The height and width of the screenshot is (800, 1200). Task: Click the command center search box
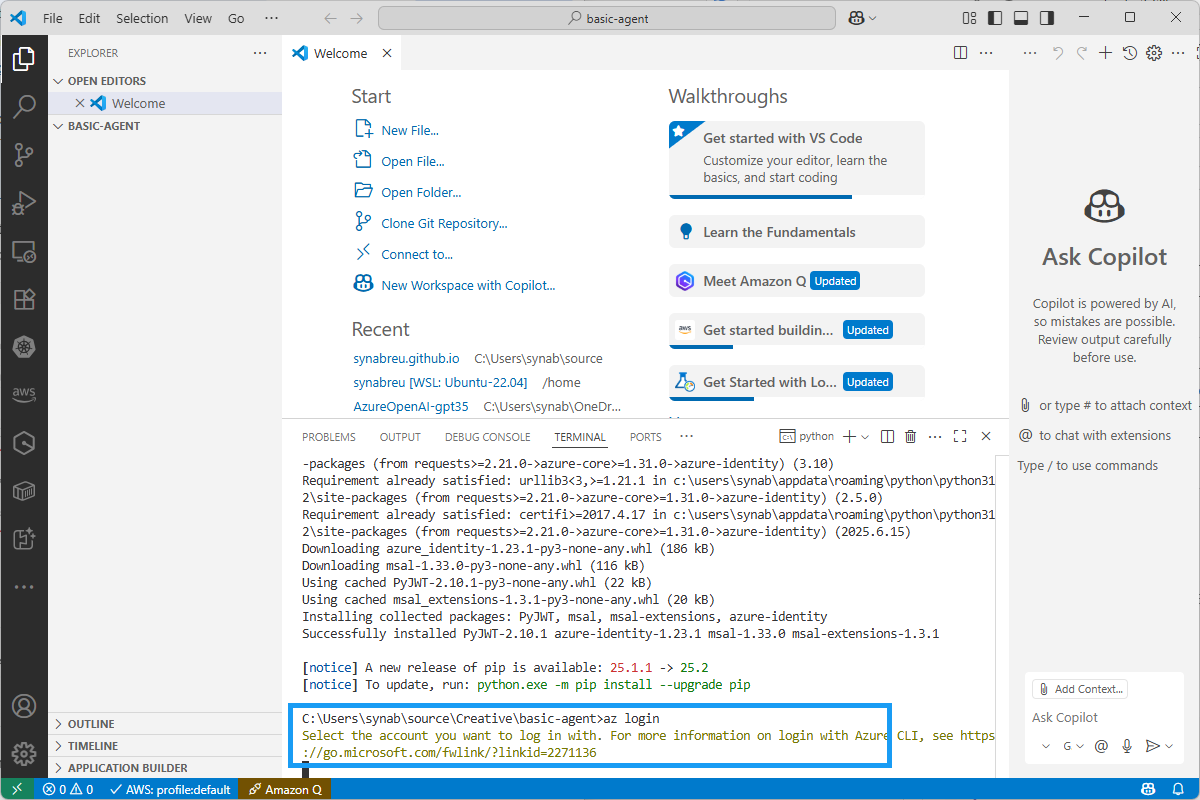tap(607, 18)
